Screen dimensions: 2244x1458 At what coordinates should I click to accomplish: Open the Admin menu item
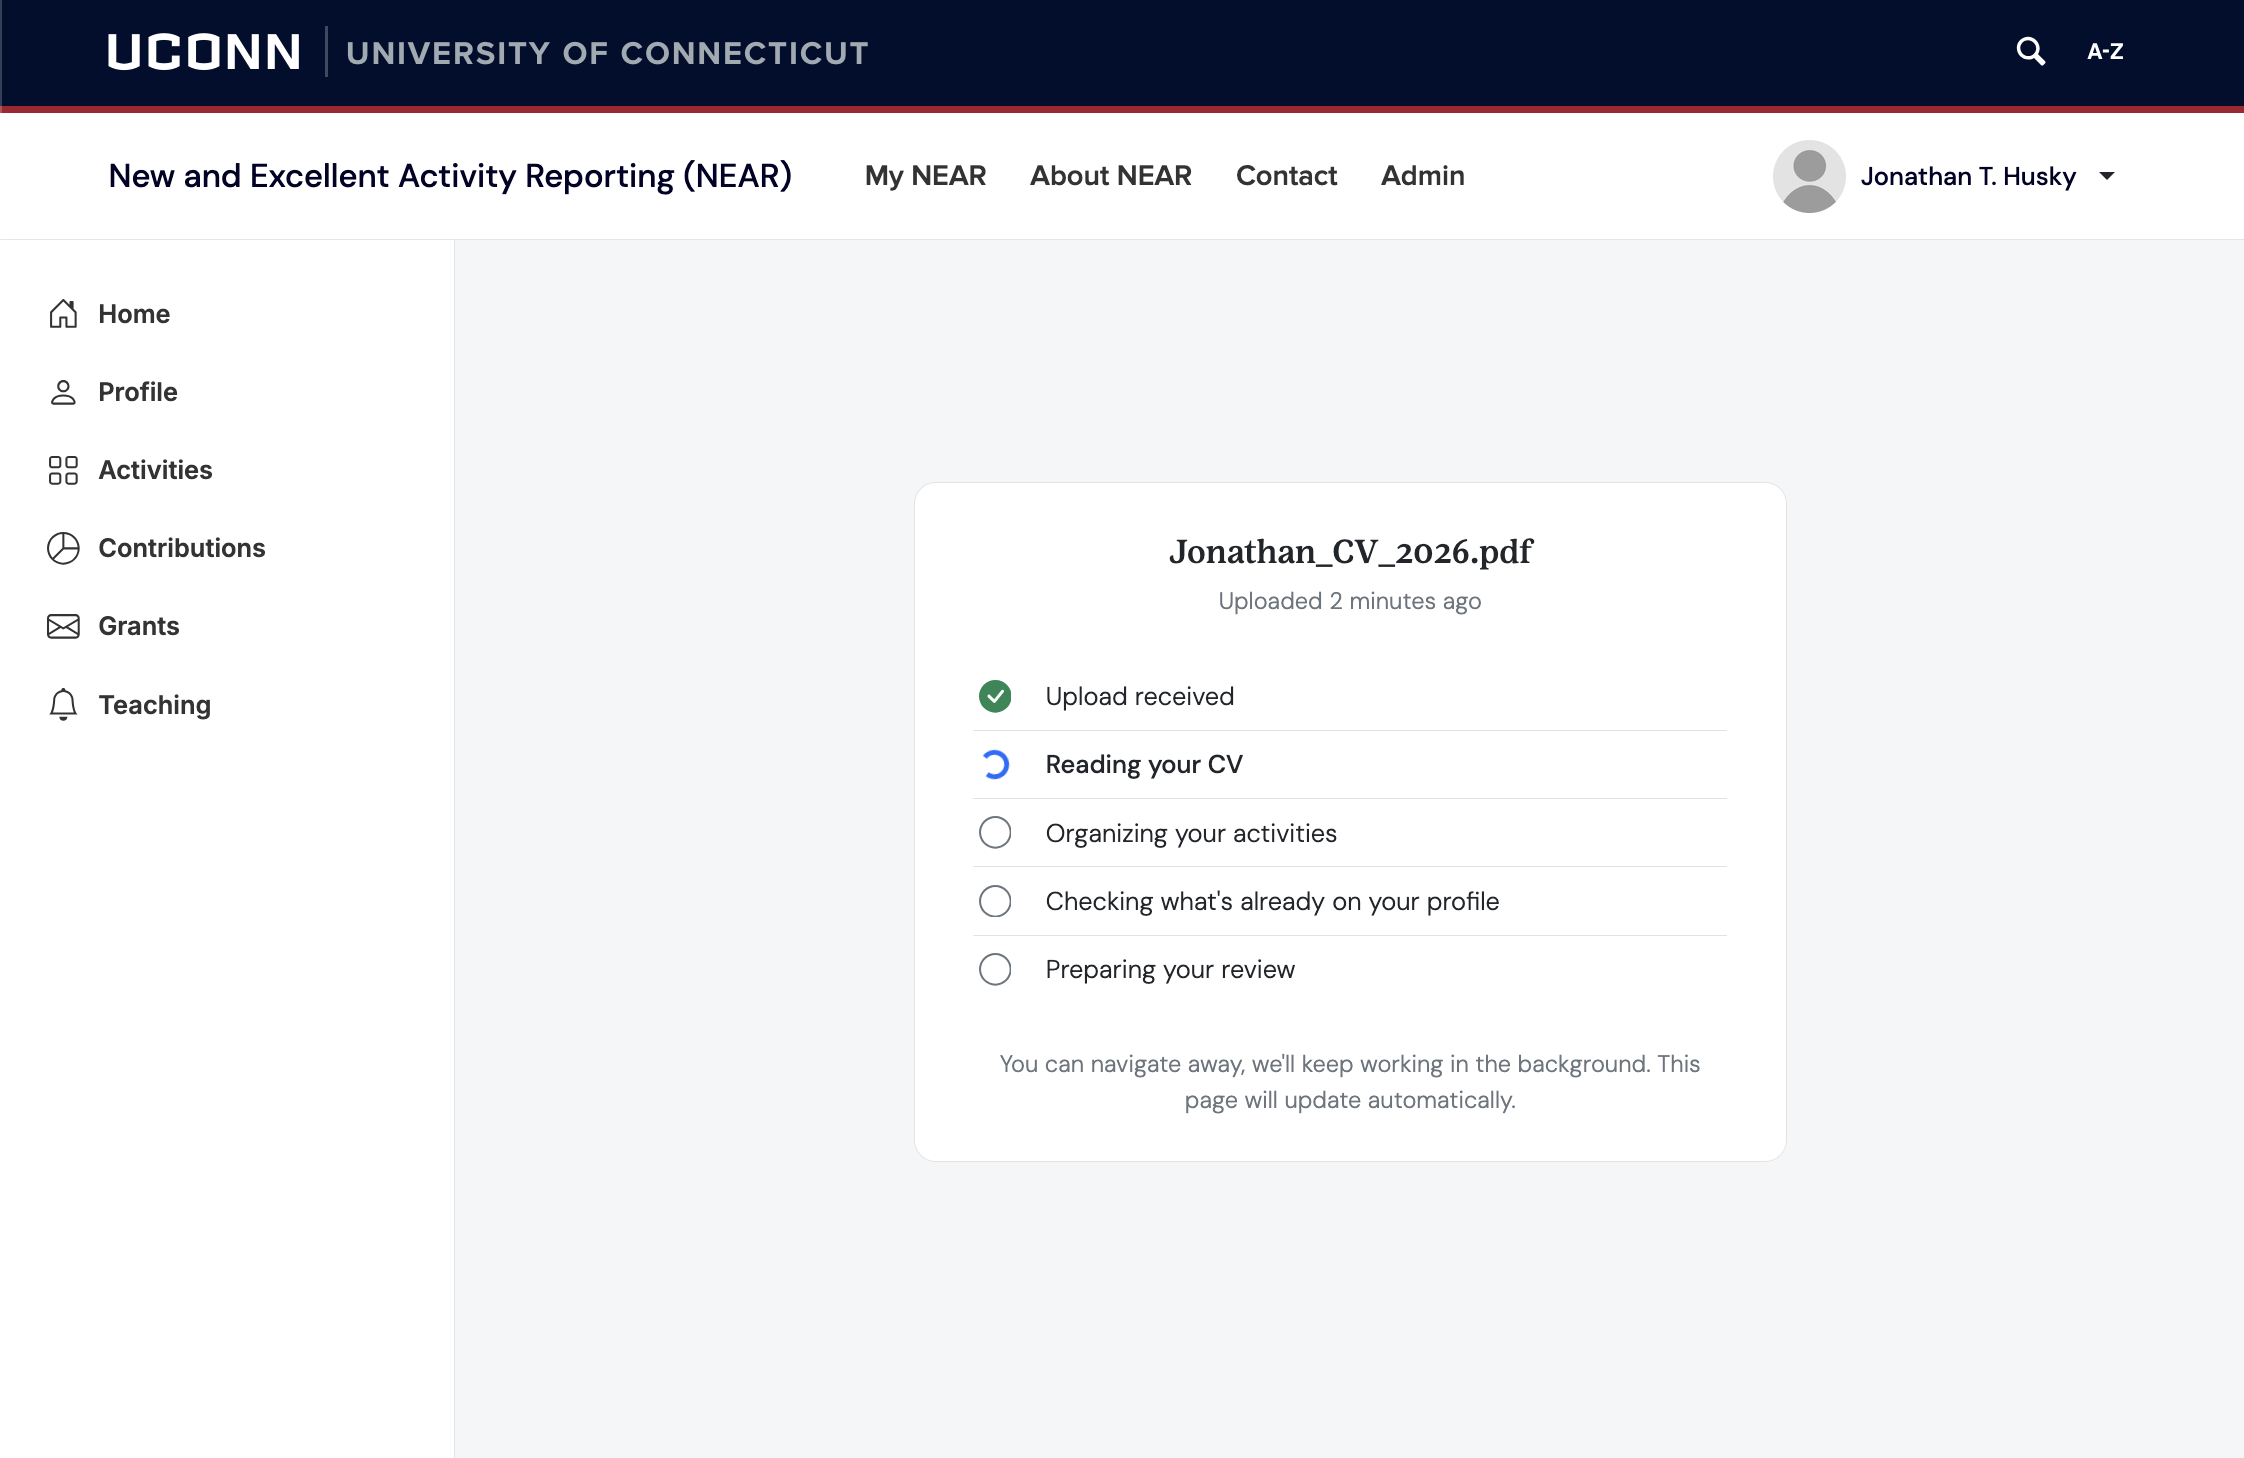tap(1422, 176)
